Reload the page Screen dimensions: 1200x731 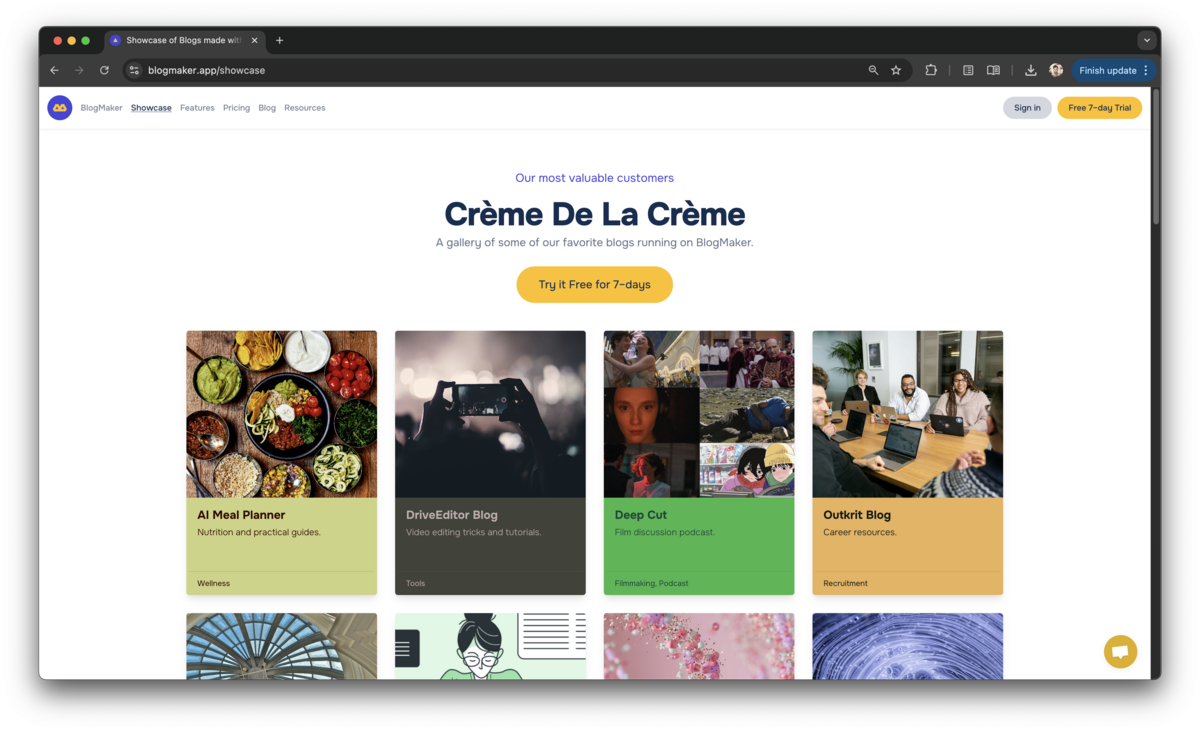tap(104, 71)
